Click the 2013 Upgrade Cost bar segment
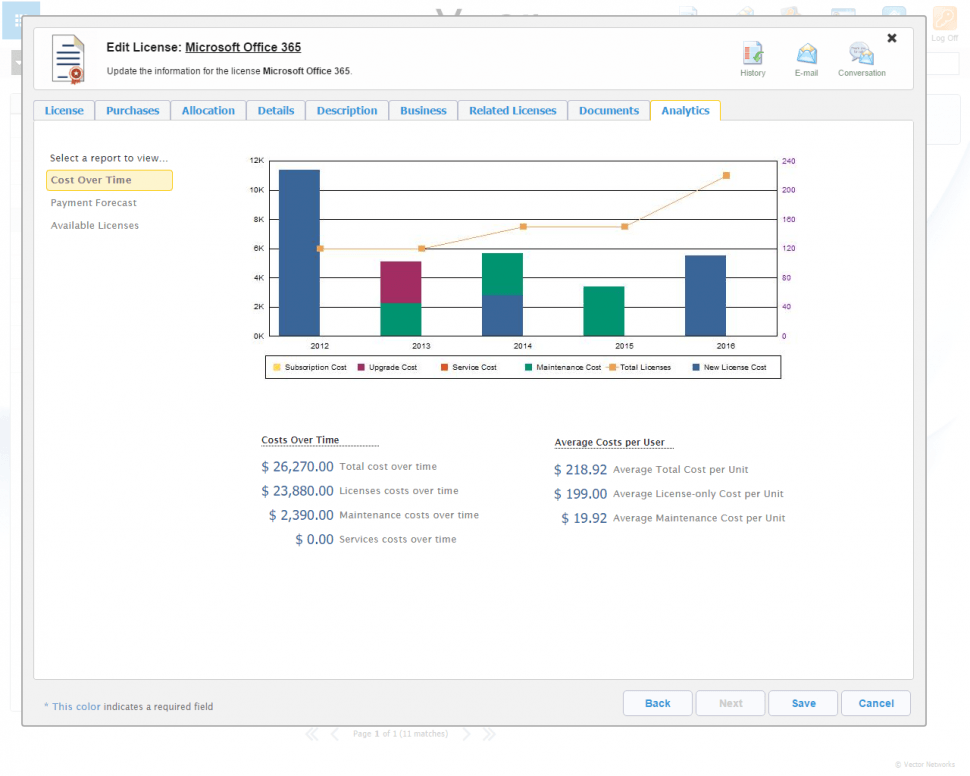 401,282
